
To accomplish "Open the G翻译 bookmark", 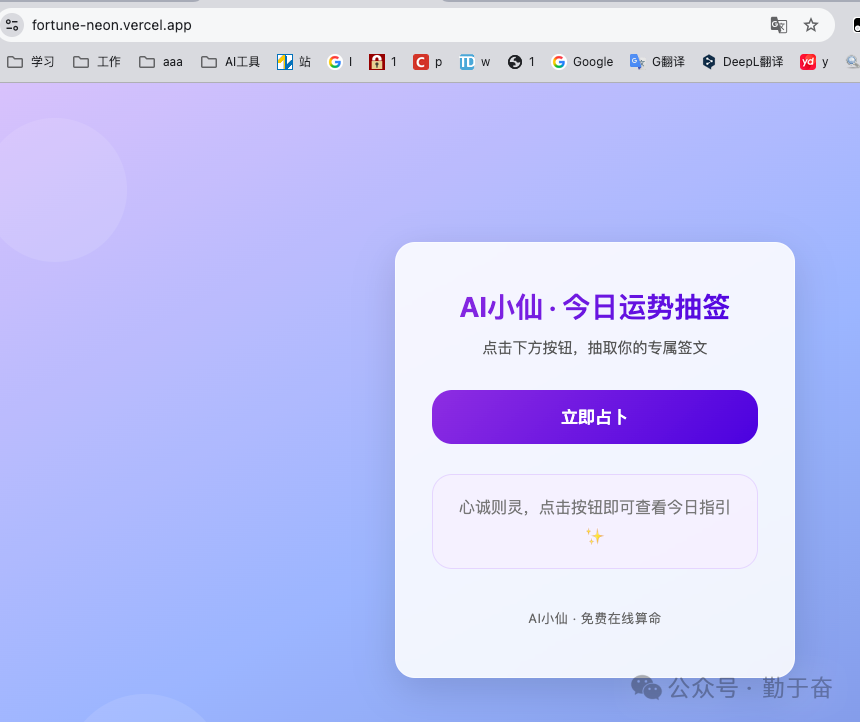I will pos(656,62).
